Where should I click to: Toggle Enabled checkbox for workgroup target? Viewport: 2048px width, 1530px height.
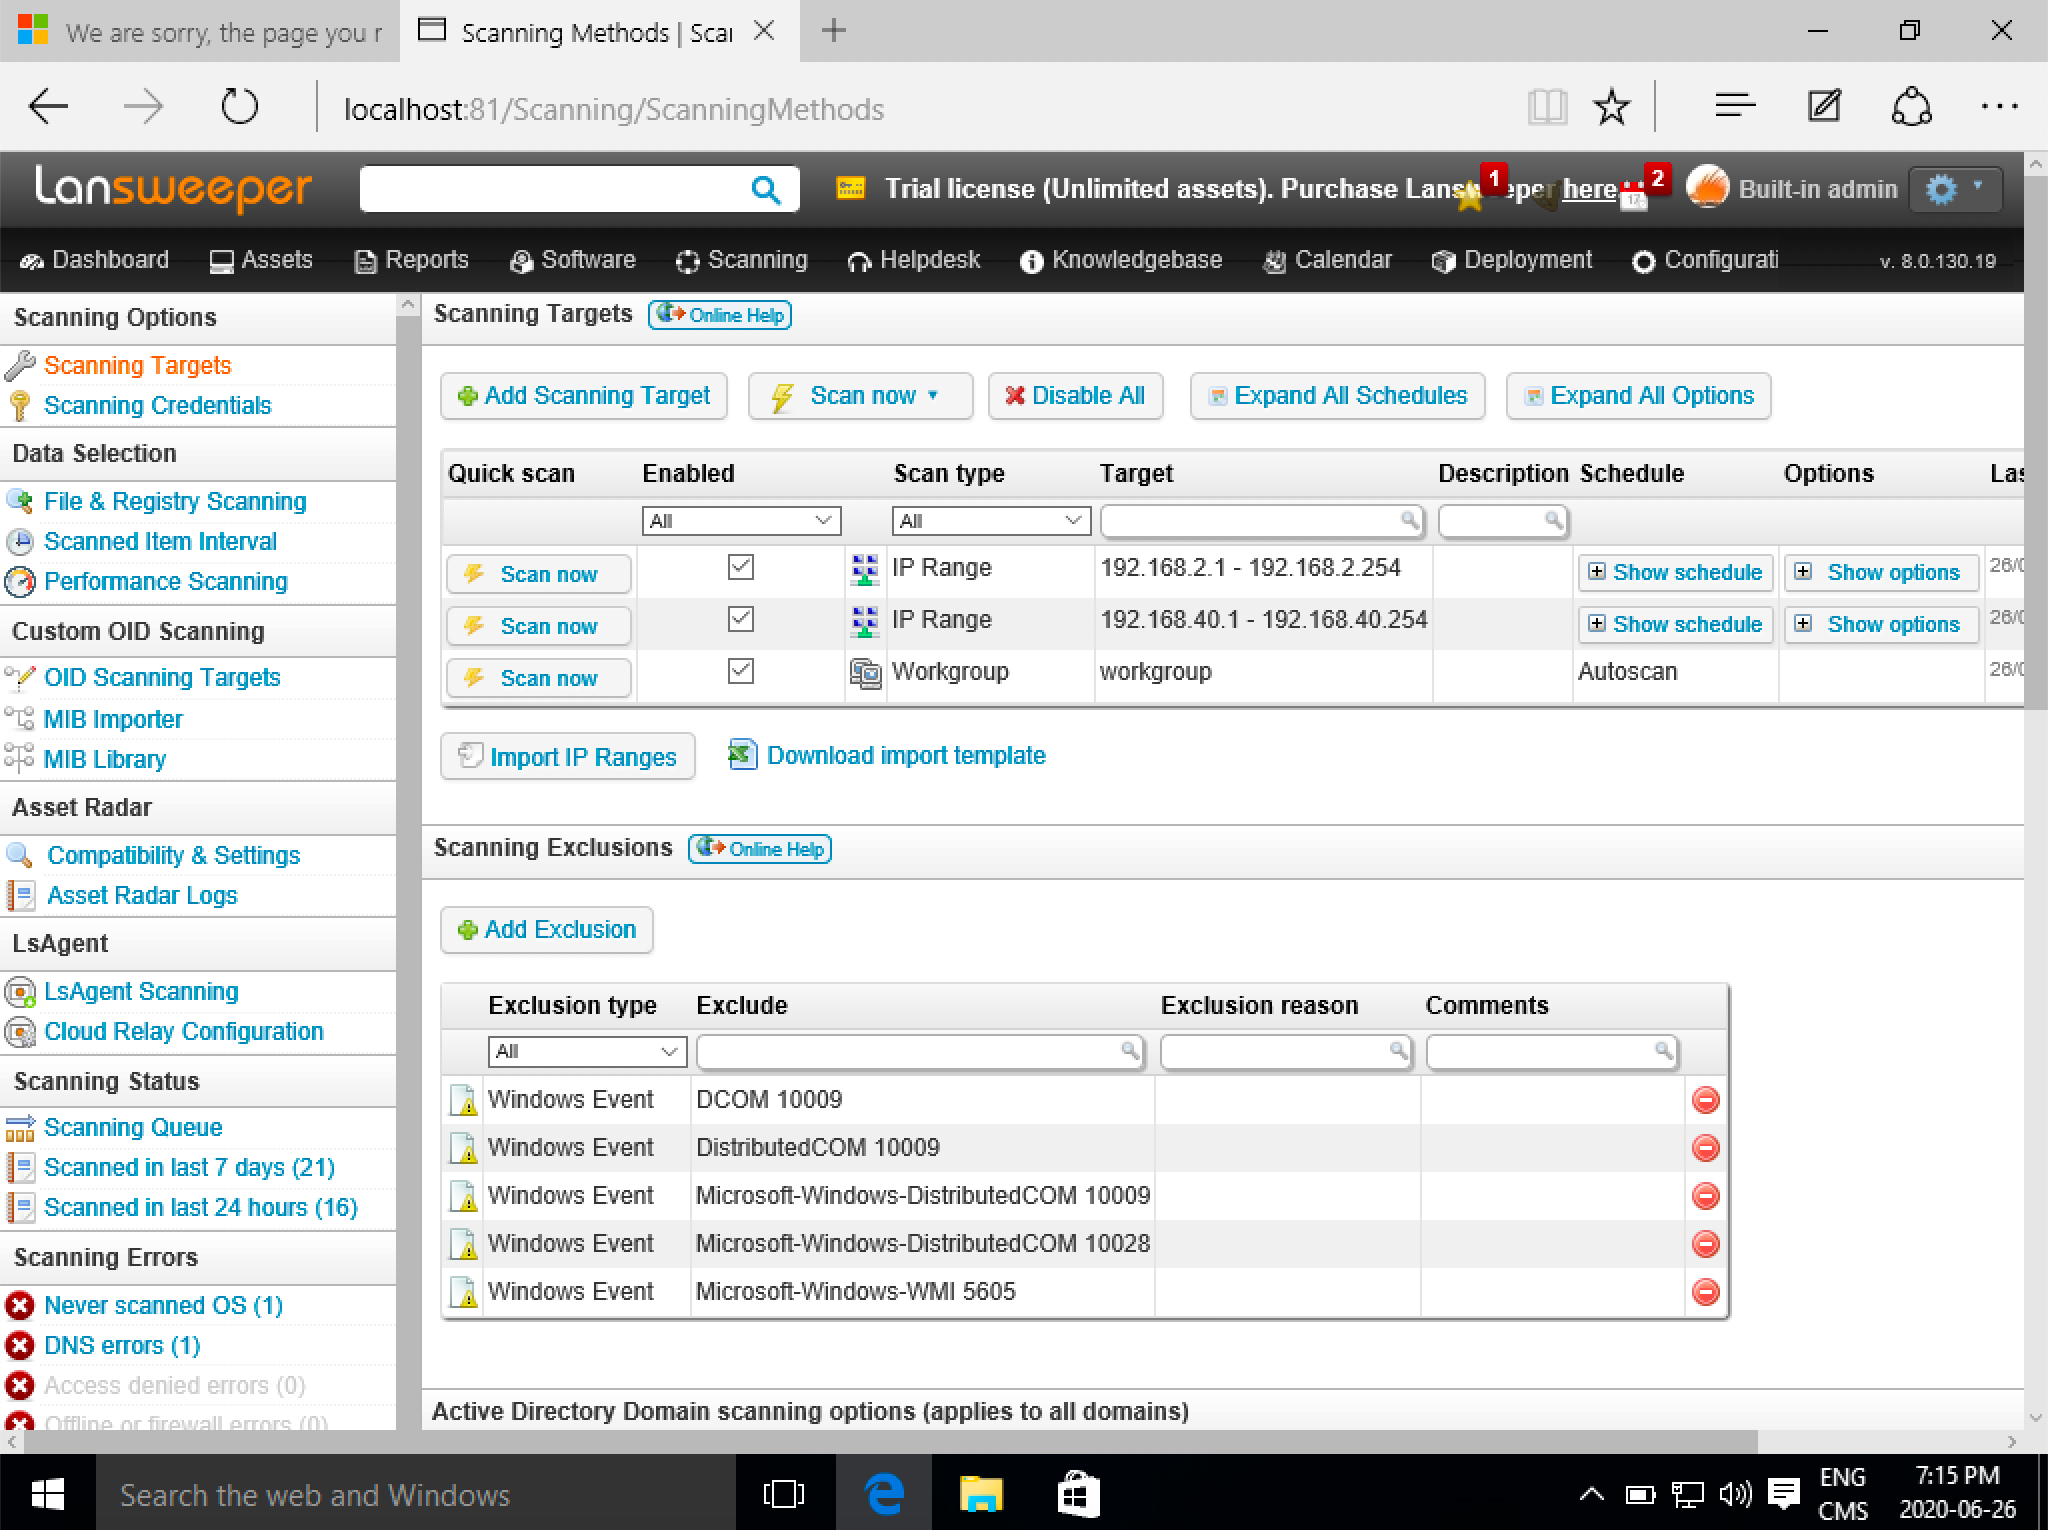click(x=740, y=671)
